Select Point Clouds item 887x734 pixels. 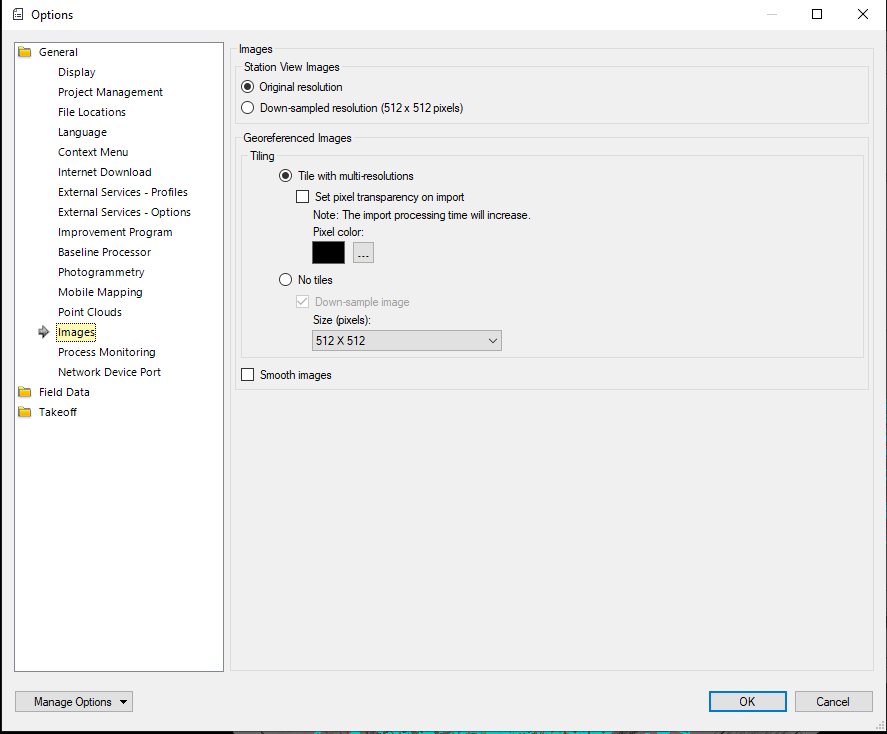[x=90, y=312]
